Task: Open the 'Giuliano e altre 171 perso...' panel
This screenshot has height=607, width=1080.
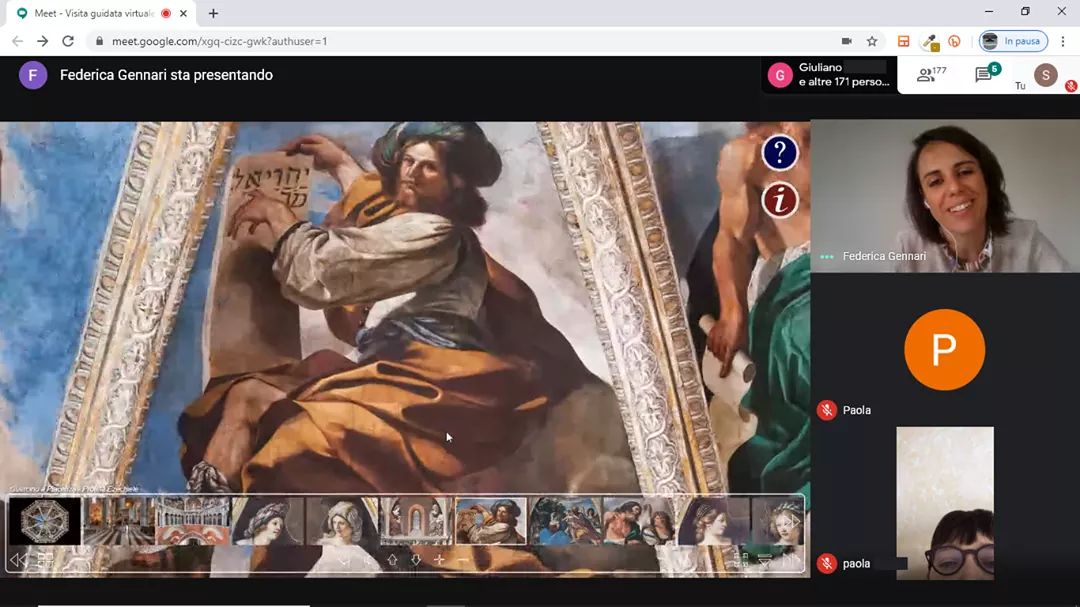Action: 831,74
